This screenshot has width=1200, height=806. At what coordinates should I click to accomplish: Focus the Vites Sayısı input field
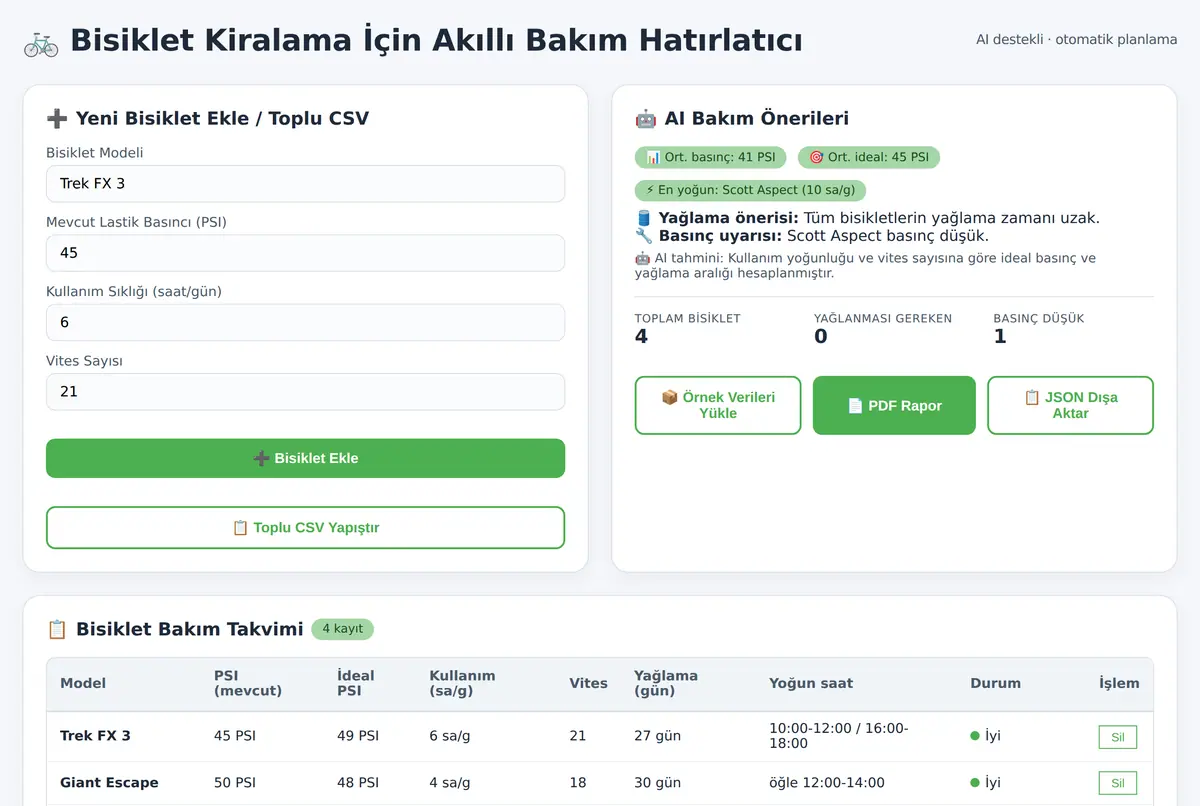point(305,392)
